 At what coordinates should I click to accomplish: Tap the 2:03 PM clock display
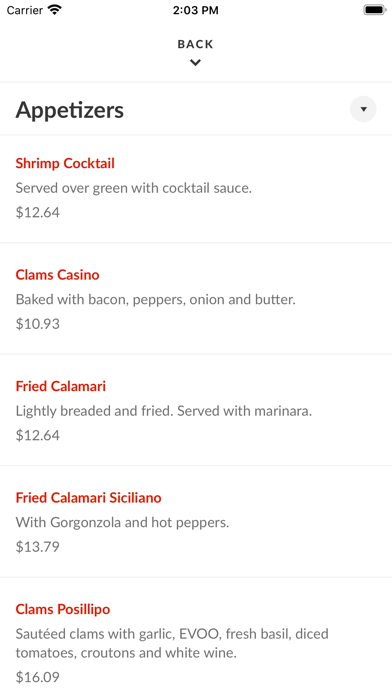(195, 10)
